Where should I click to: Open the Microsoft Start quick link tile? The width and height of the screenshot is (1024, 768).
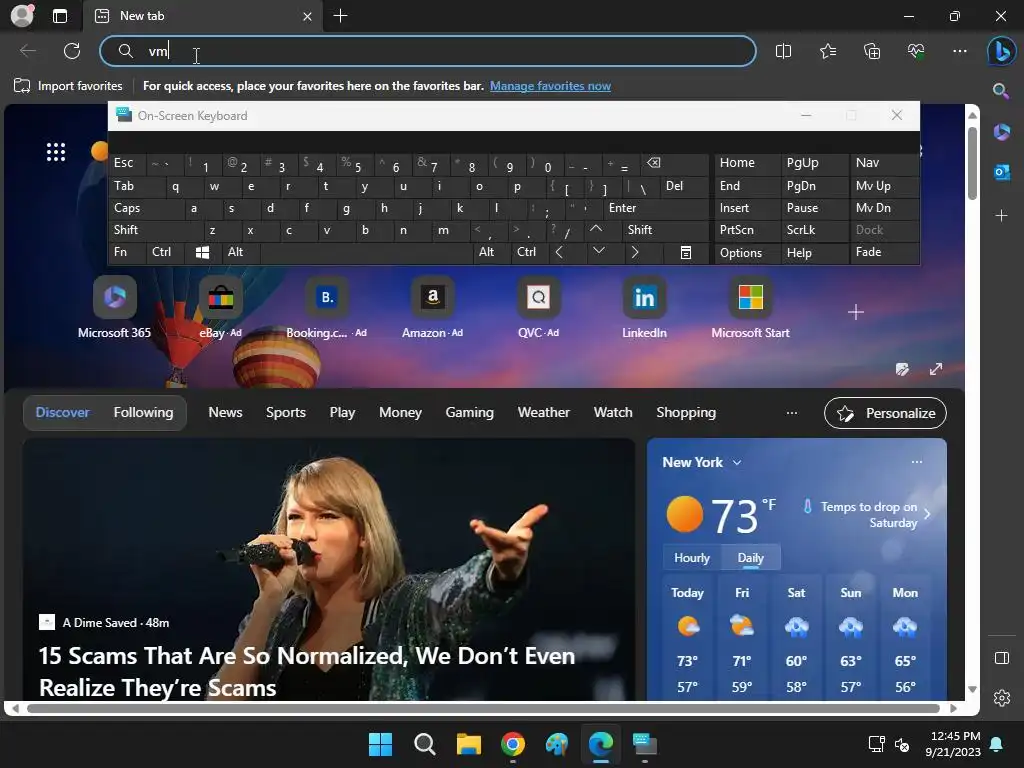[x=750, y=308]
